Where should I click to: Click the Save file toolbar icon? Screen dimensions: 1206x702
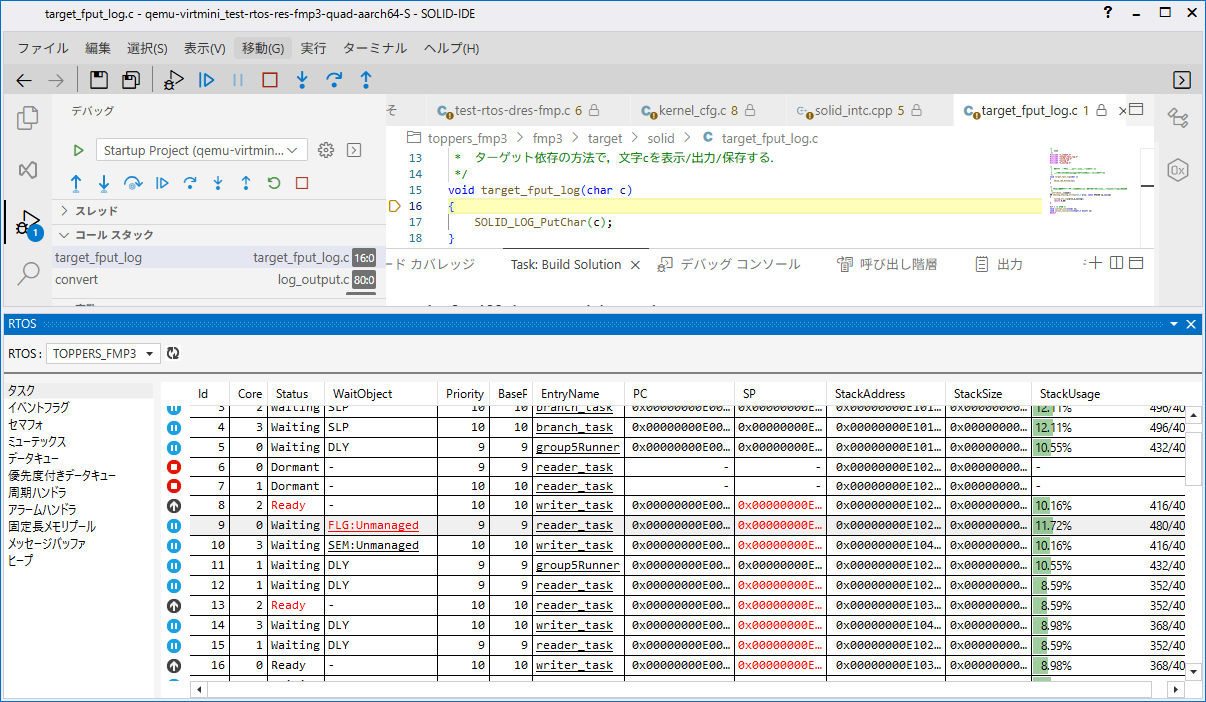point(99,80)
